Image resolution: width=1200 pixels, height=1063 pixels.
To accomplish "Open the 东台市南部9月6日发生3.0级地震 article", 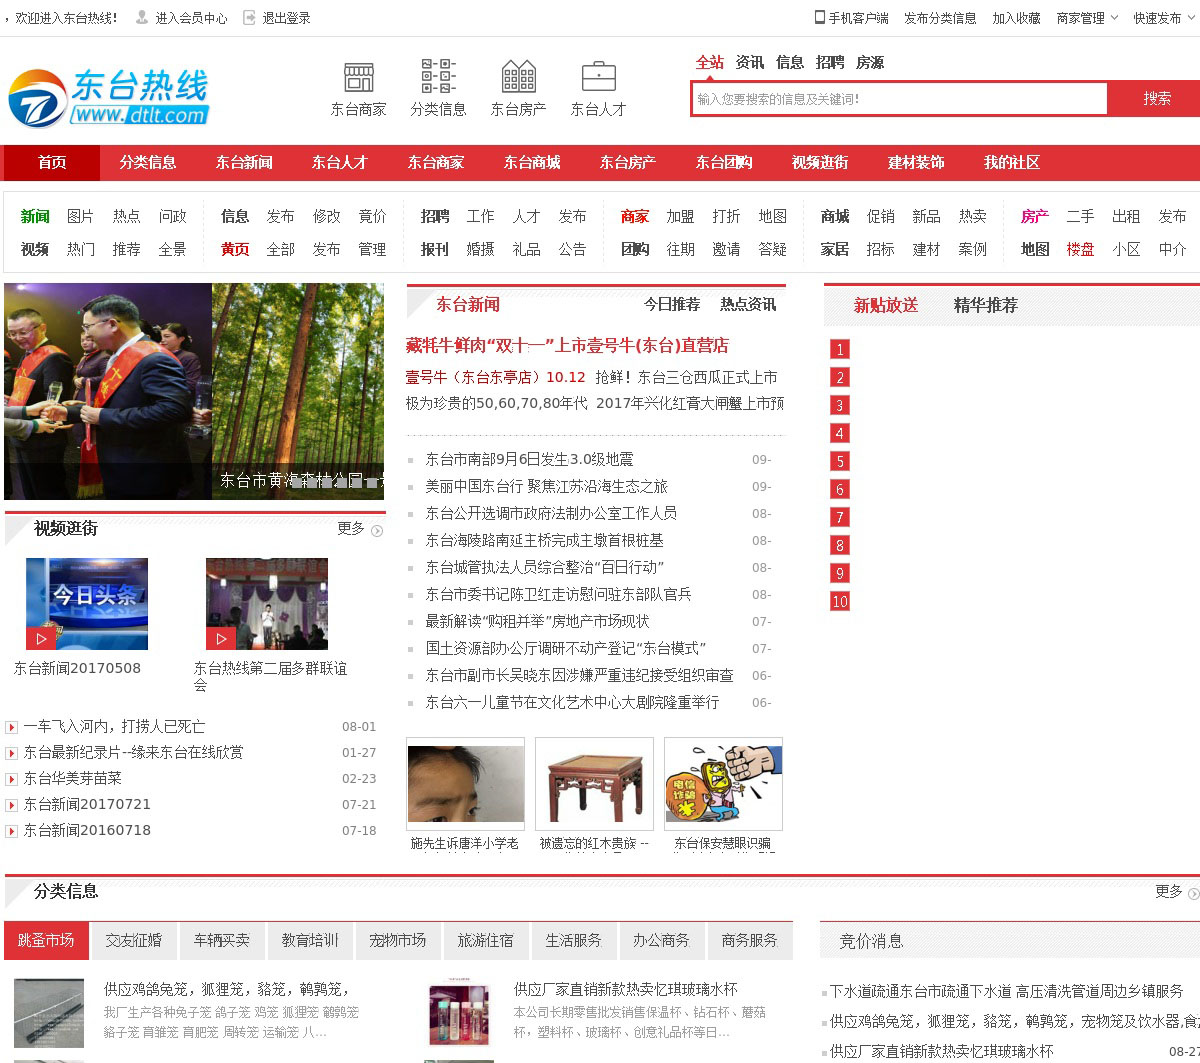I will [529, 459].
